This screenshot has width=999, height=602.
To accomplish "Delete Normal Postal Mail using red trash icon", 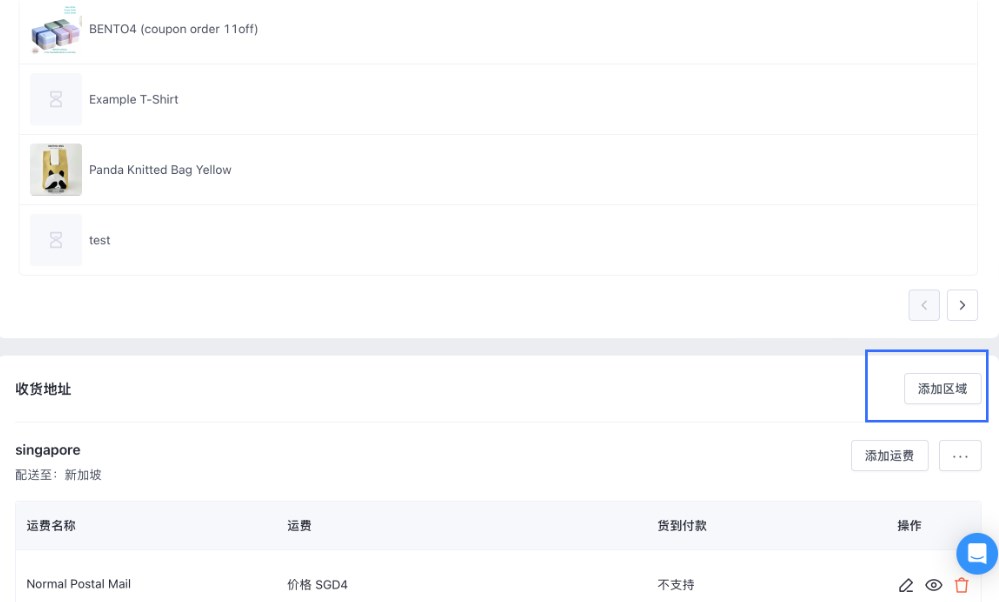I will coord(961,585).
